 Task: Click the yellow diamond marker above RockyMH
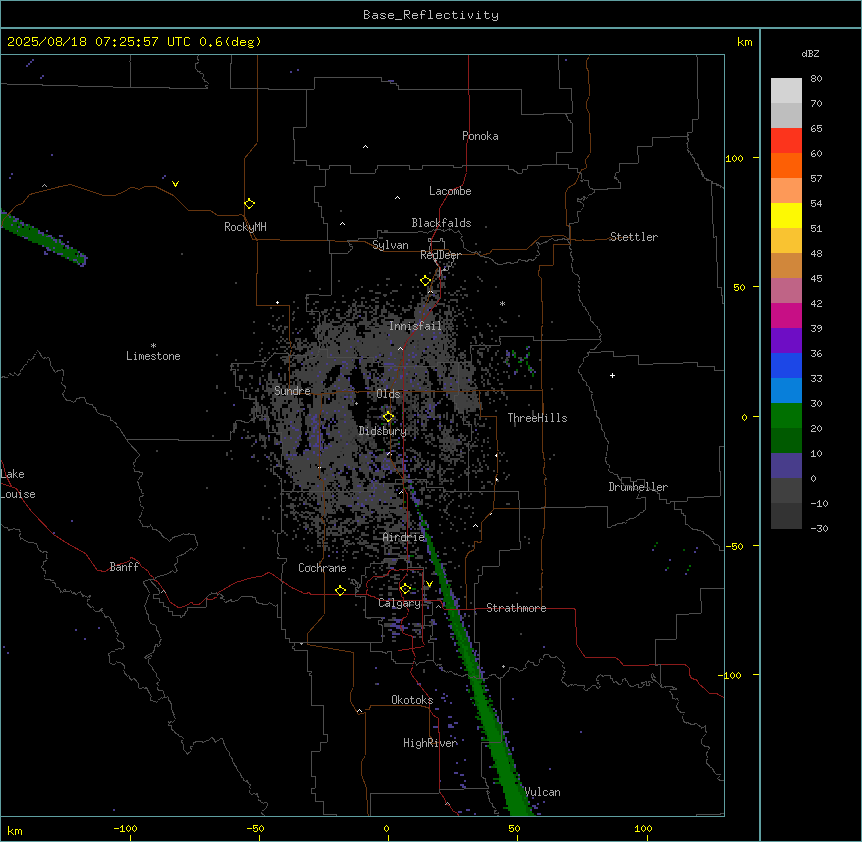(249, 204)
